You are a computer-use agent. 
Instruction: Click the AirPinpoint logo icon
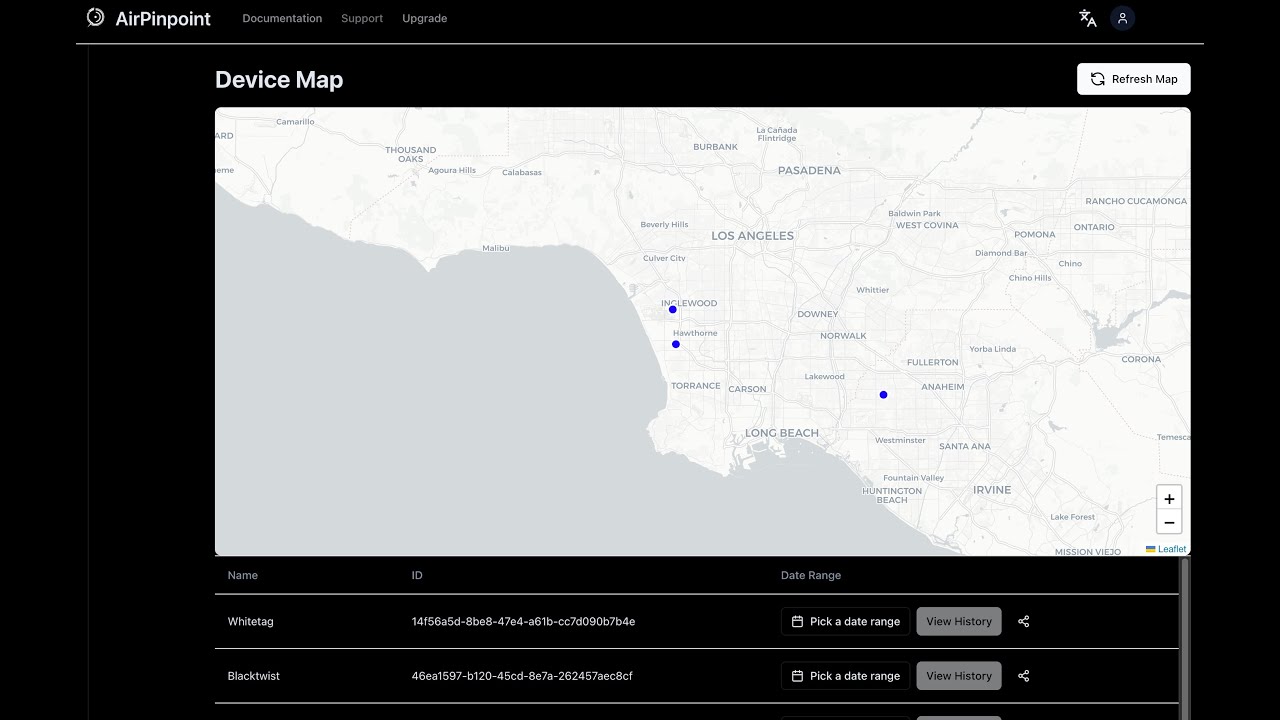tap(95, 17)
